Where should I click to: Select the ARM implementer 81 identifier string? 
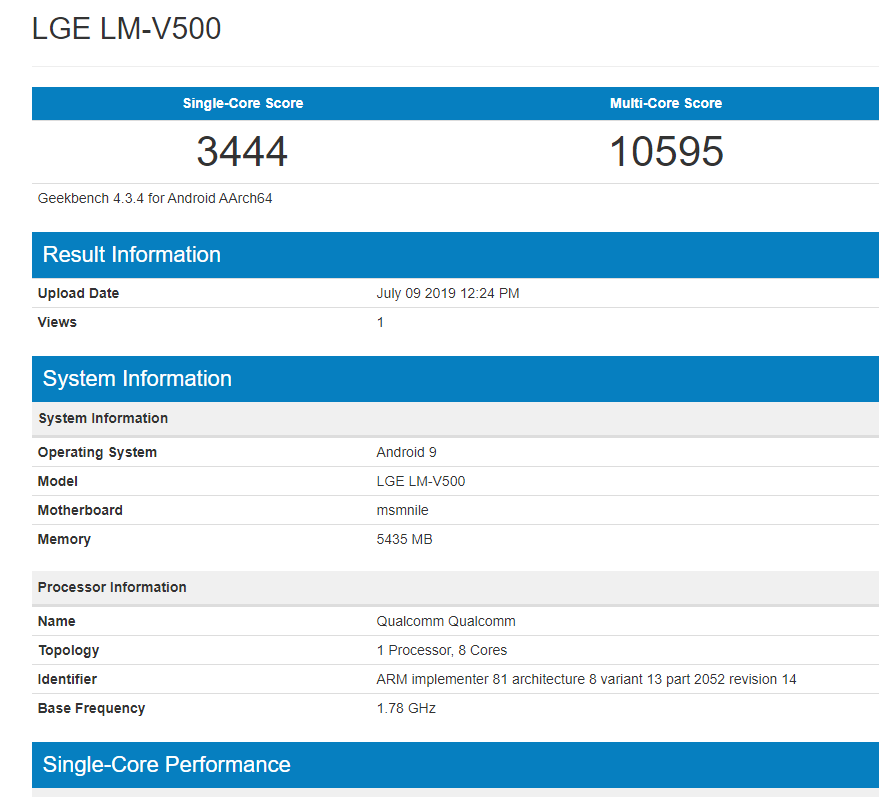pyautogui.click(x=586, y=679)
